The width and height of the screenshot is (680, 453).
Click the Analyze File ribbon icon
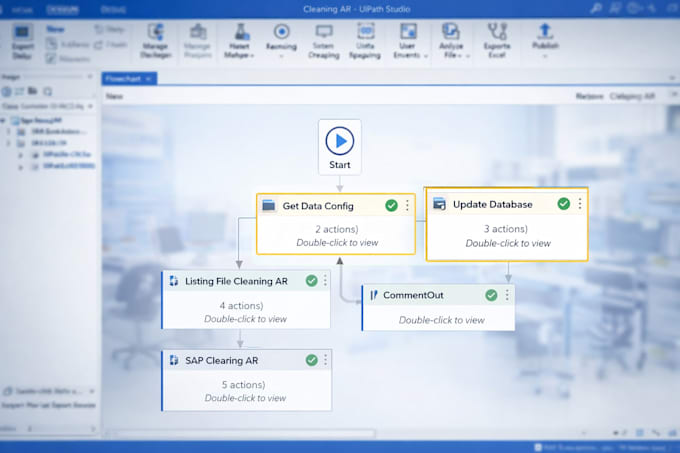pyautogui.click(x=451, y=32)
